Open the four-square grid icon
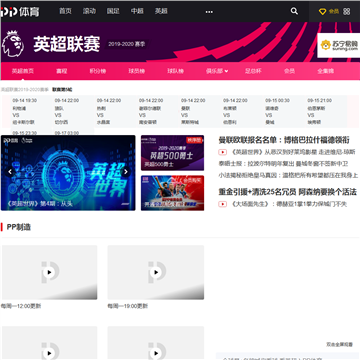The image size is (360, 360). [347, 12]
